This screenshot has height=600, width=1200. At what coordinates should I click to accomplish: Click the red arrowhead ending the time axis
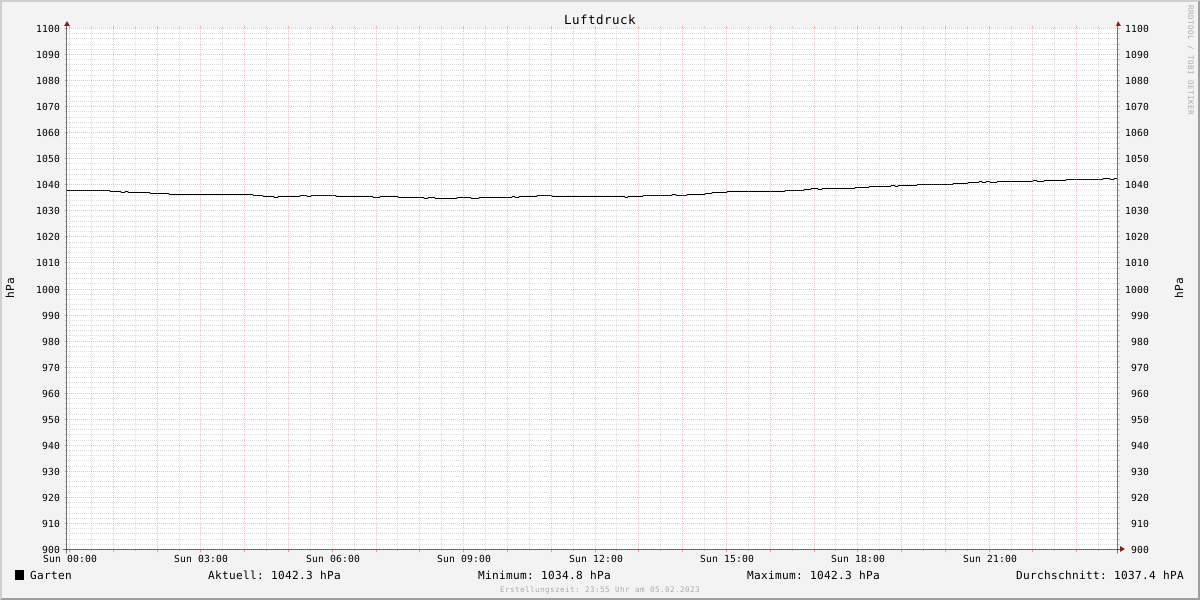click(1122, 549)
